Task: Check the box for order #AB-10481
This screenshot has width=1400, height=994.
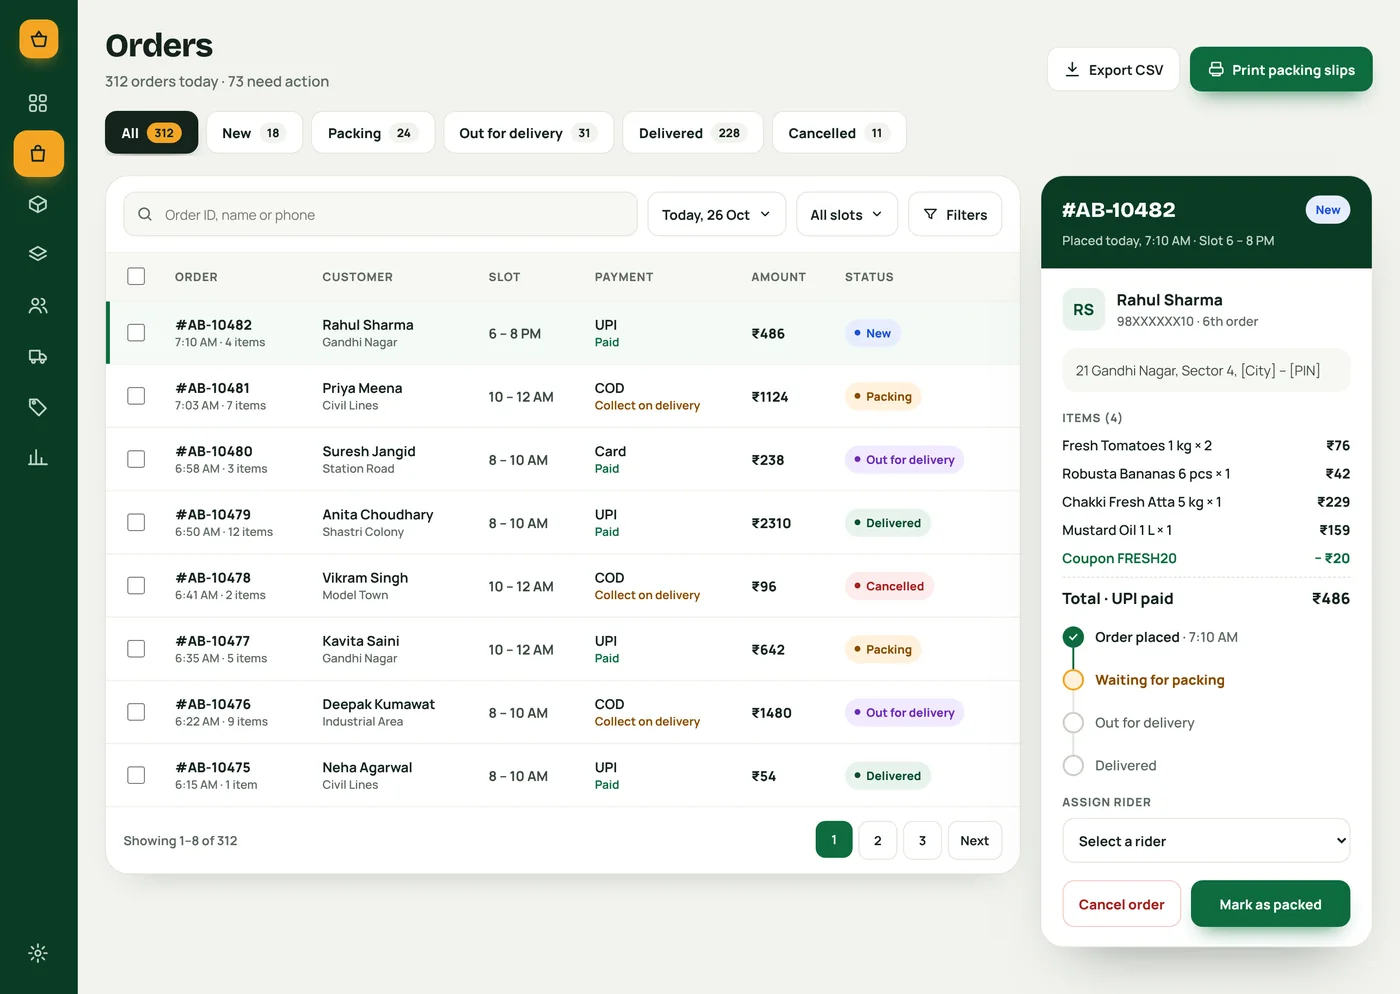Action: coord(136,396)
